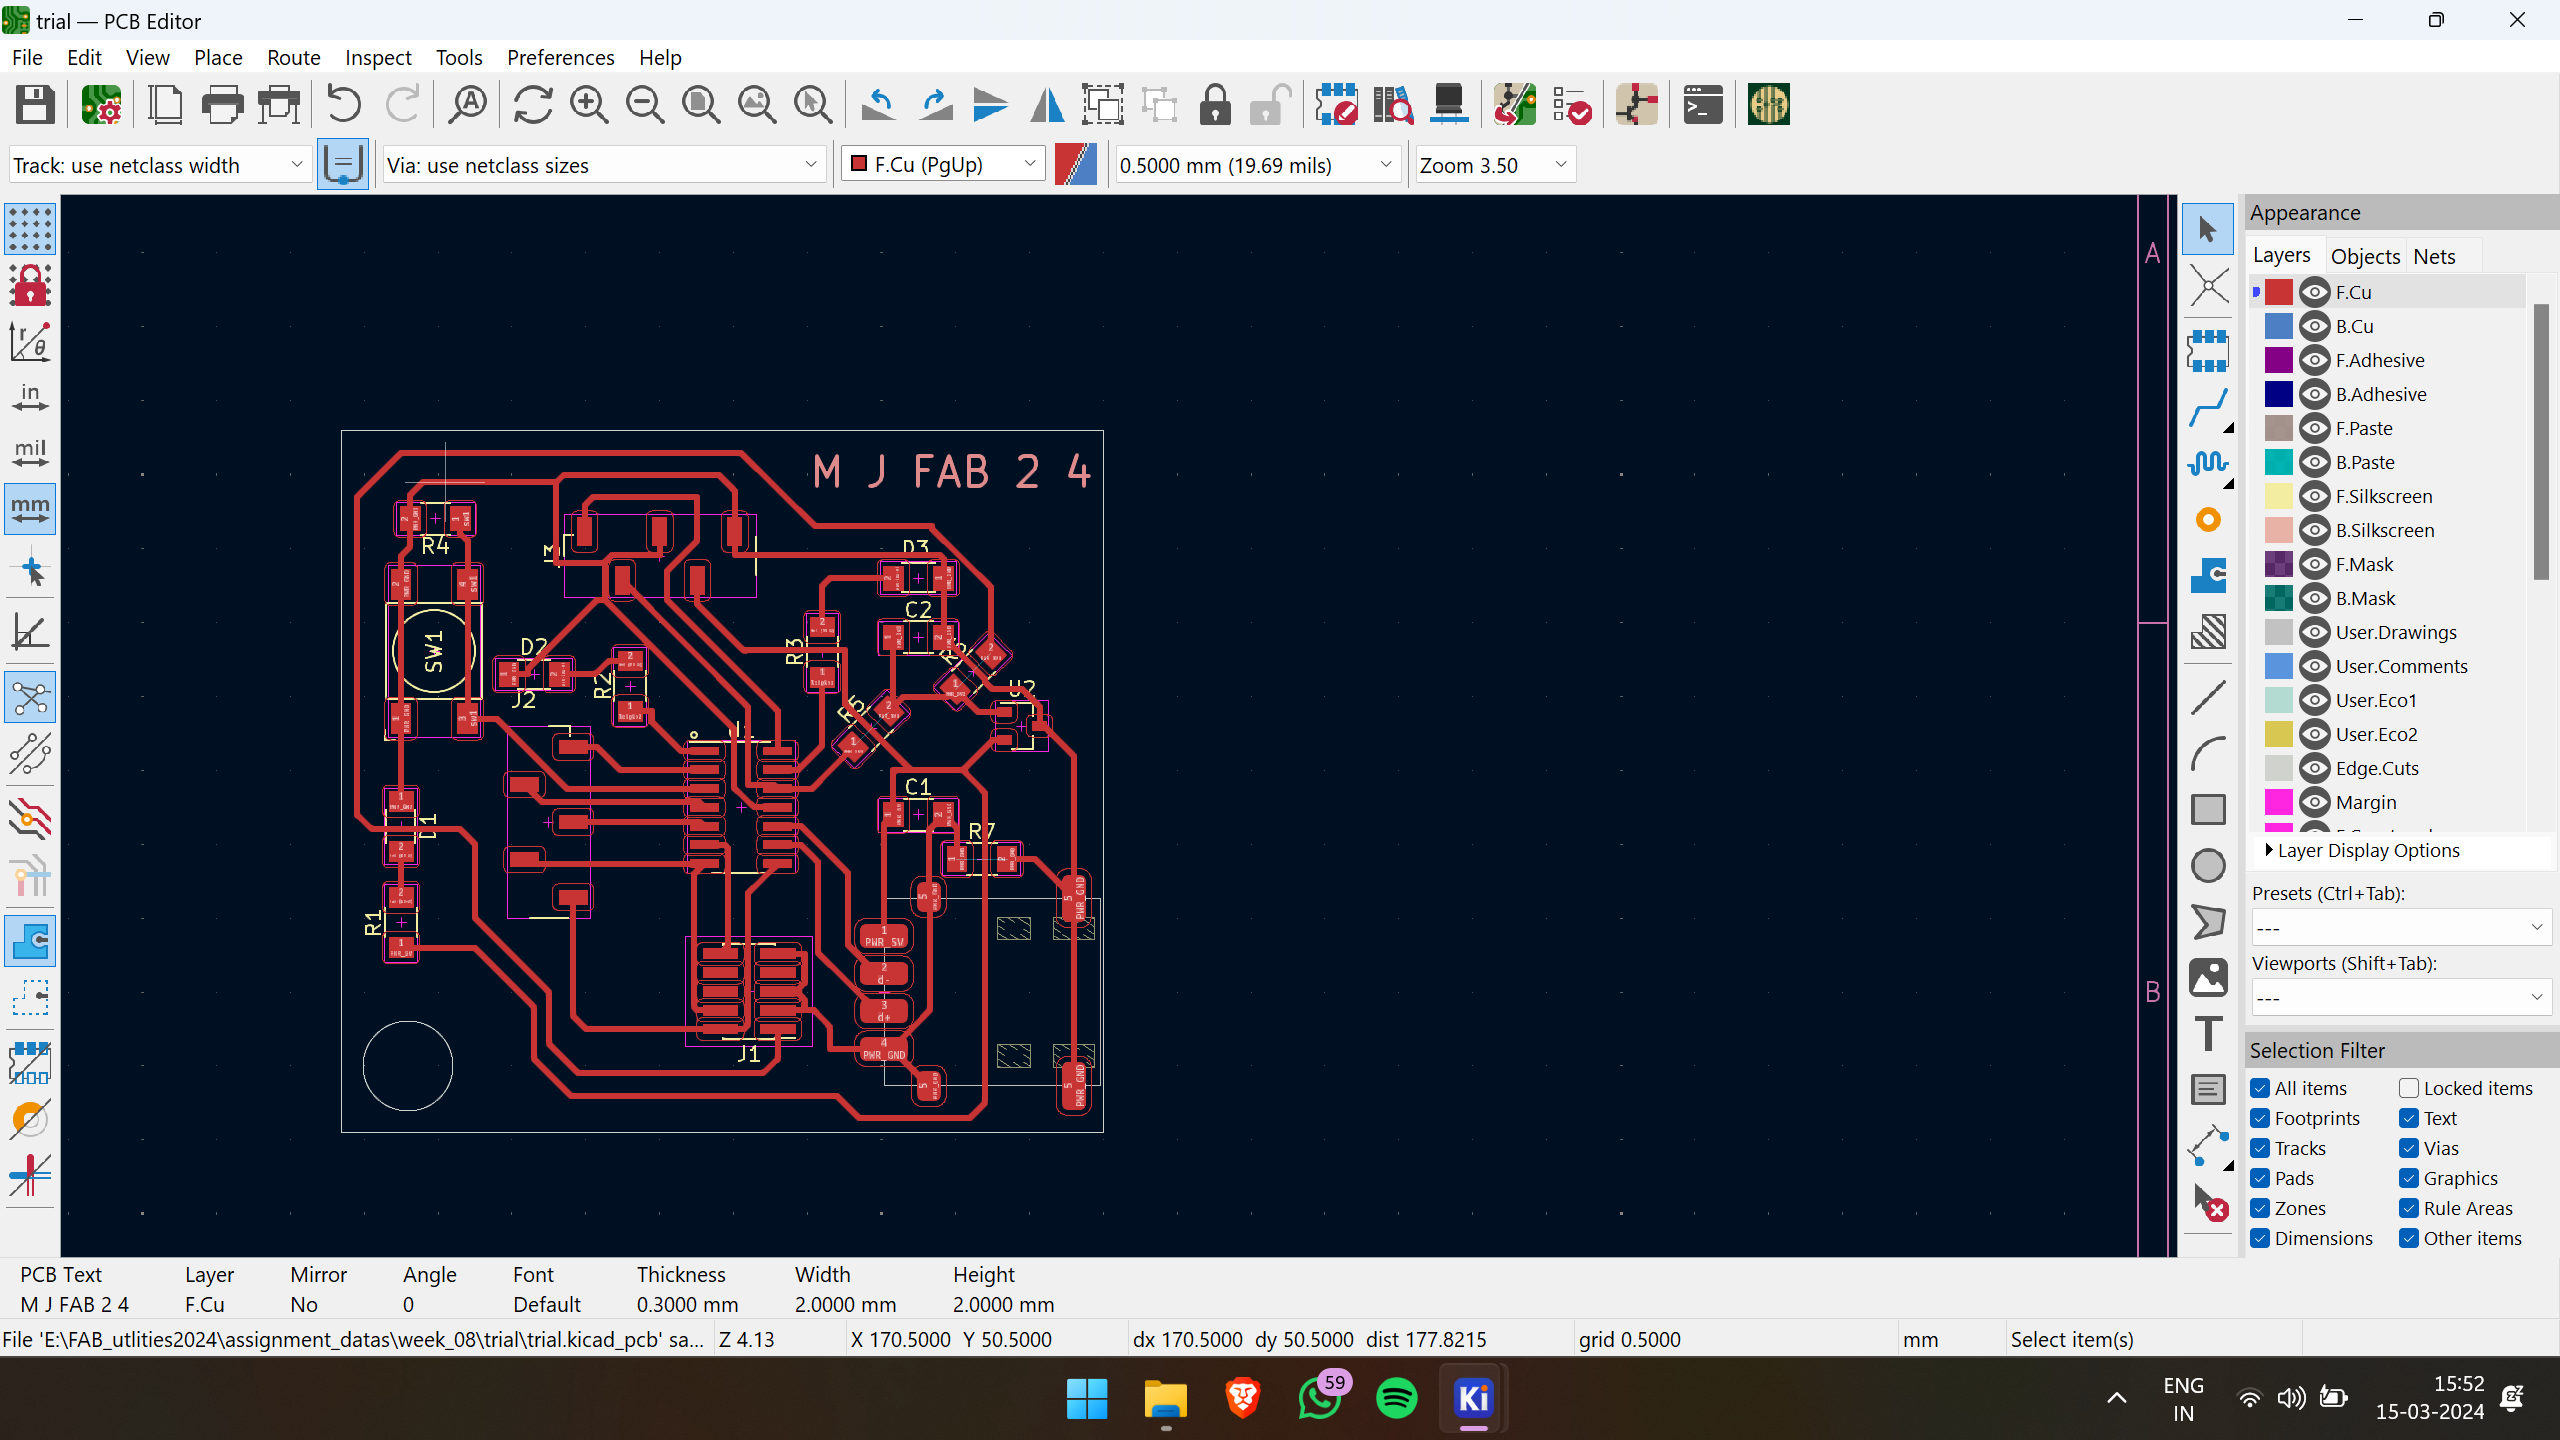Switch units to mils
This screenshot has width=2560, height=1440.
[x=30, y=453]
